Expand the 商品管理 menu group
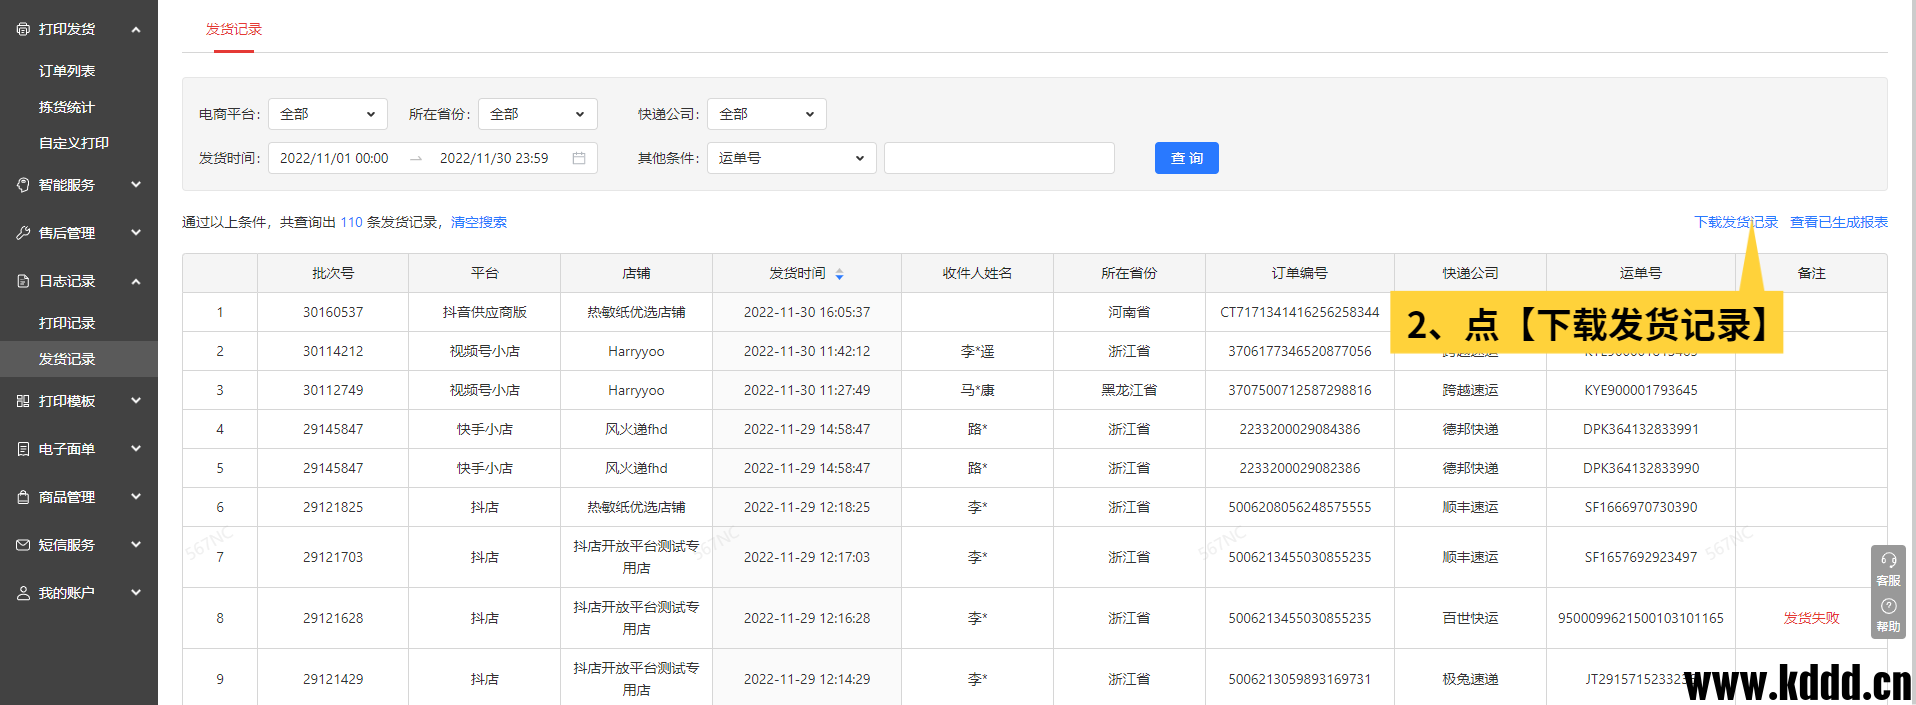The height and width of the screenshot is (705, 1916). [136, 497]
